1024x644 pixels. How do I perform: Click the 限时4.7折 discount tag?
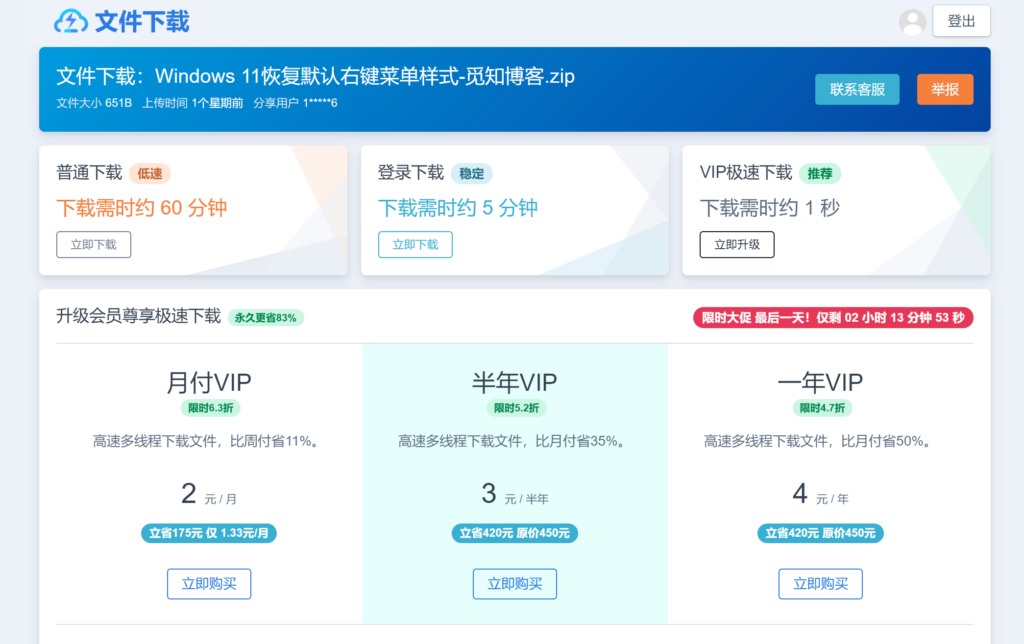822,408
